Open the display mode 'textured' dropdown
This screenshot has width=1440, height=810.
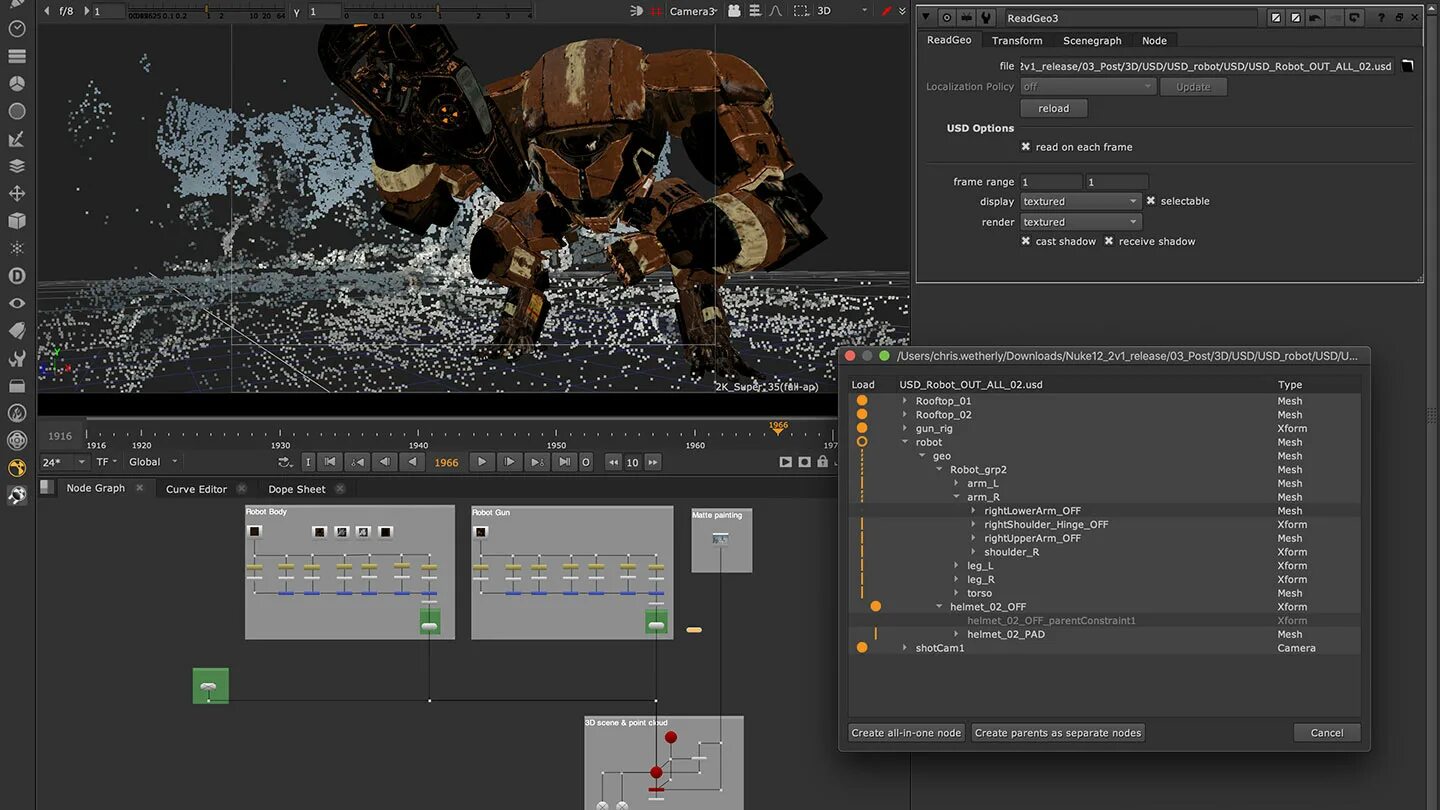pos(1080,201)
